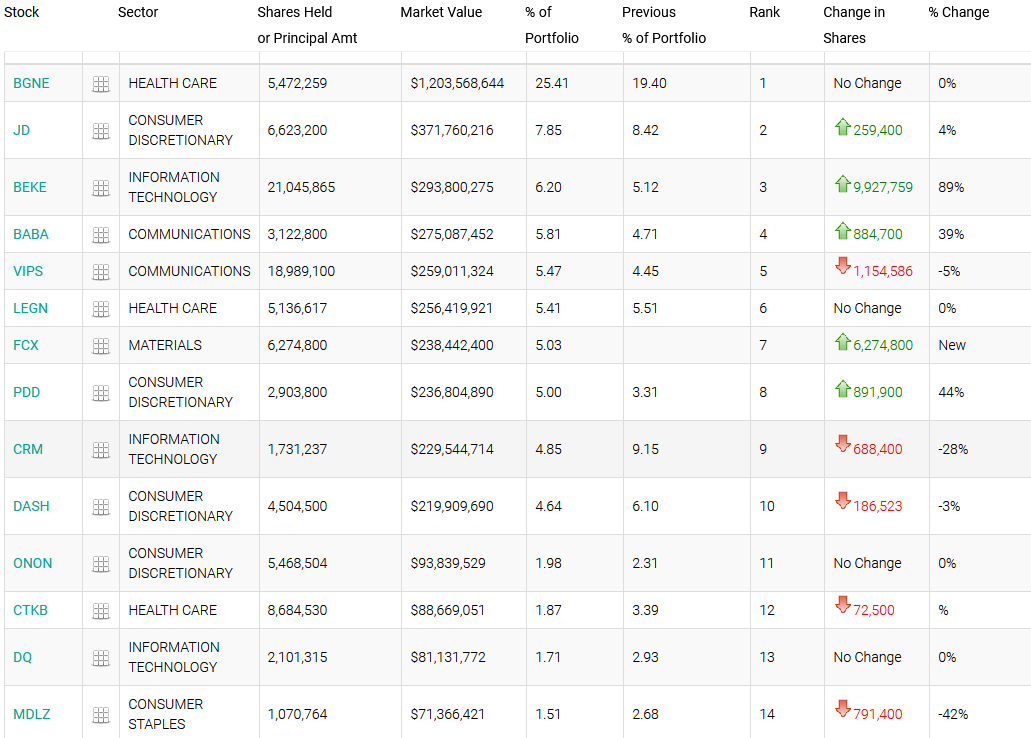Click the green up arrow in BEKE row
This screenshot has height=738, width=1031.
tap(843, 184)
